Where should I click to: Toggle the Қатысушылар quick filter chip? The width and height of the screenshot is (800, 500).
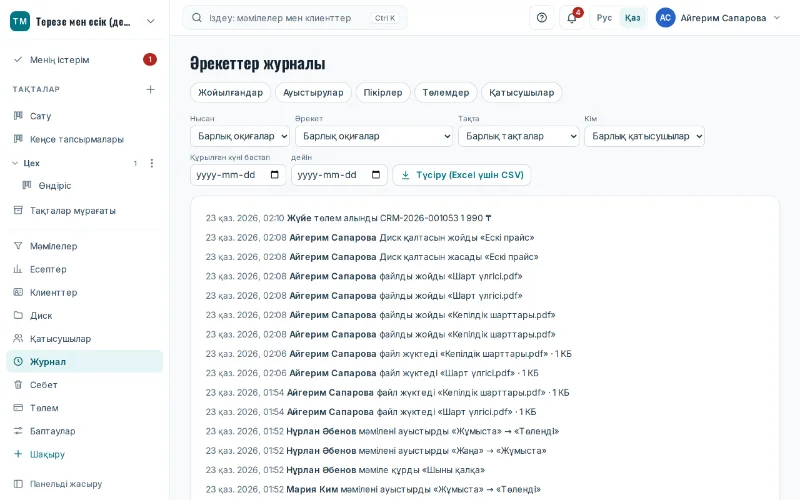(x=521, y=92)
